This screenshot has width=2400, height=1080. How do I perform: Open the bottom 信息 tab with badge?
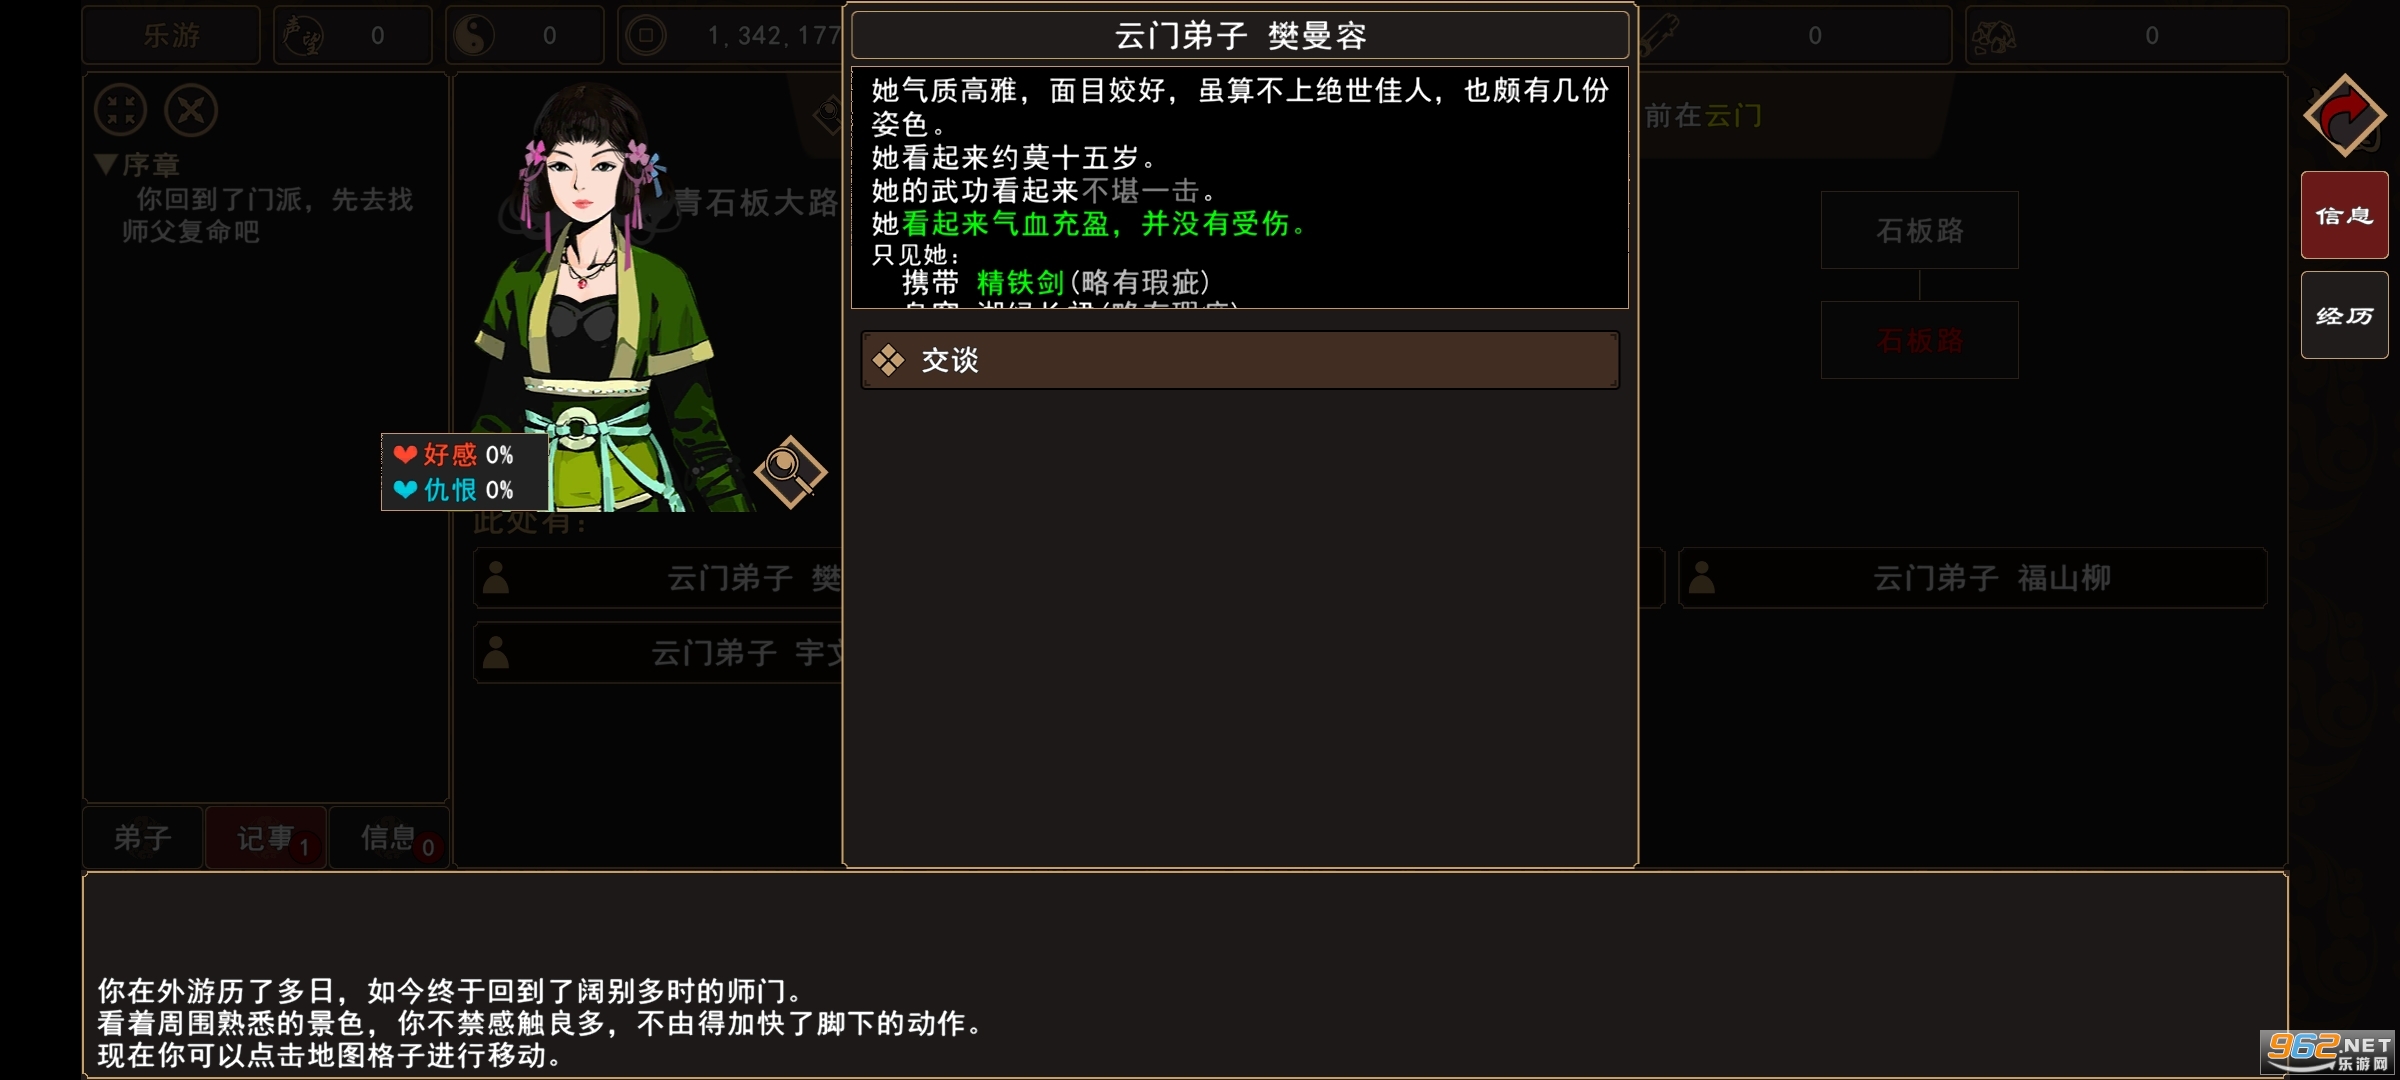(x=389, y=837)
